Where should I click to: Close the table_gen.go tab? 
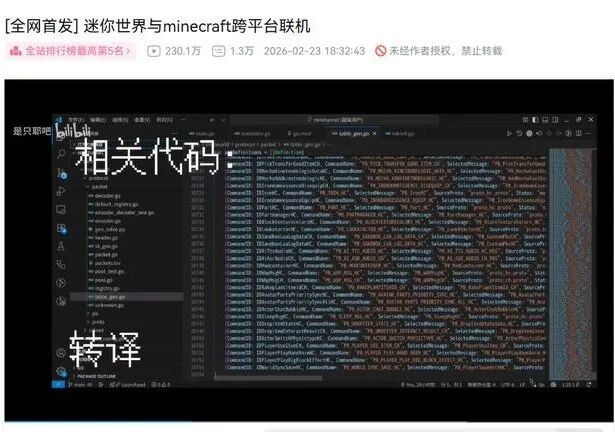(x=374, y=133)
